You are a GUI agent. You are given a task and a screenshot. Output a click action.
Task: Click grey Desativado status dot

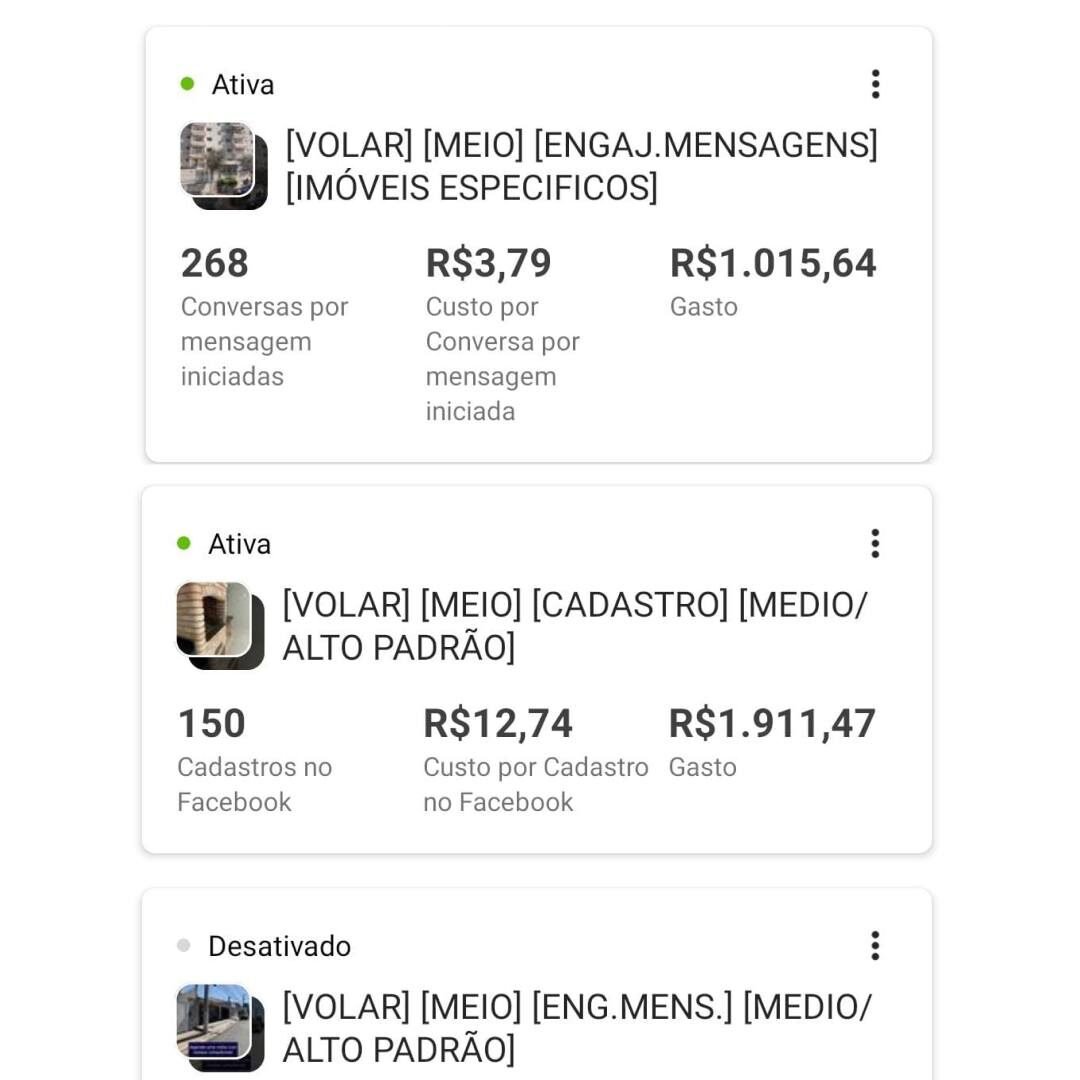(x=183, y=946)
